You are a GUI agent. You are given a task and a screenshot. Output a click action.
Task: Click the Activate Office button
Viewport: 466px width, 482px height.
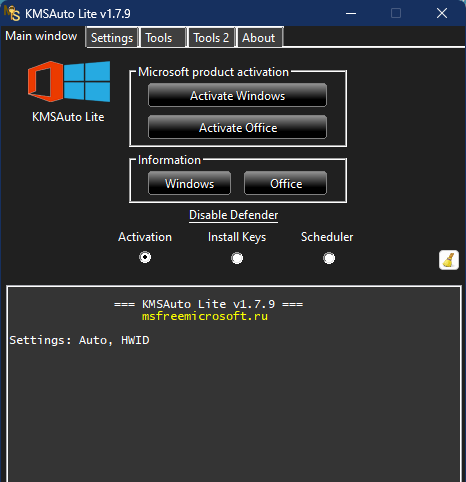point(237,127)
